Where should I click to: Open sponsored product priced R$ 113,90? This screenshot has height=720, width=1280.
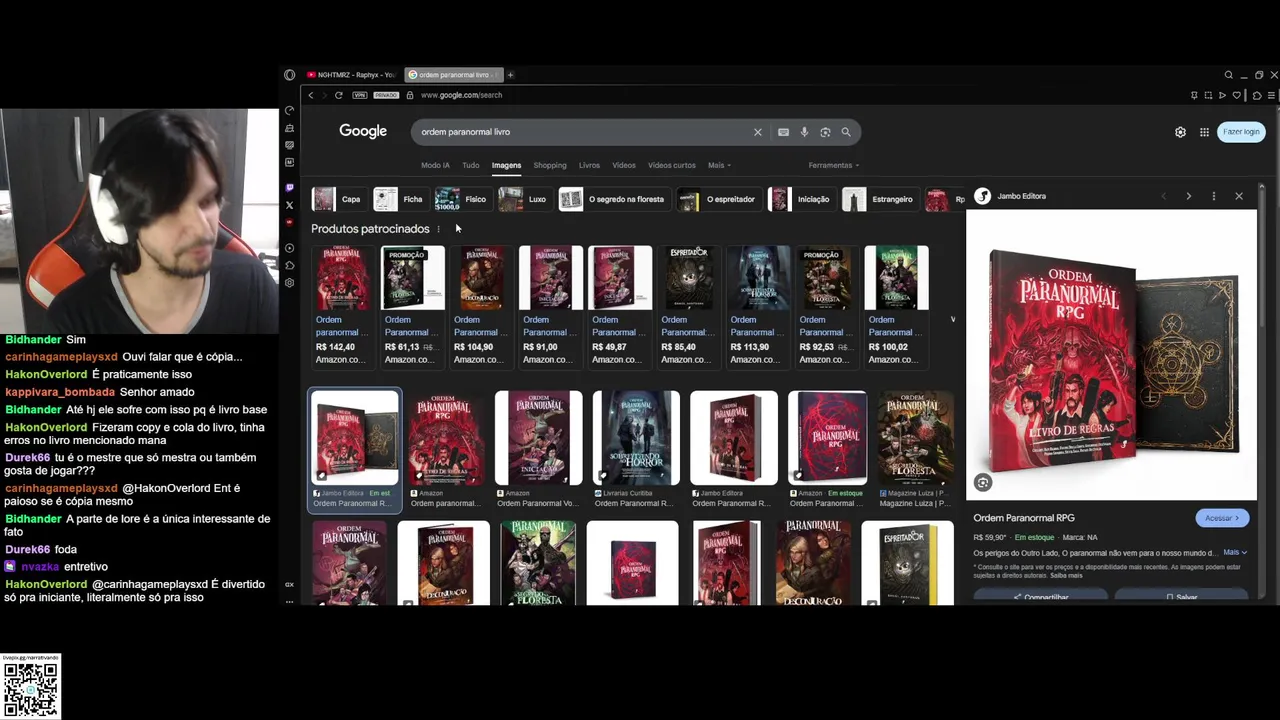click(757, 306)
